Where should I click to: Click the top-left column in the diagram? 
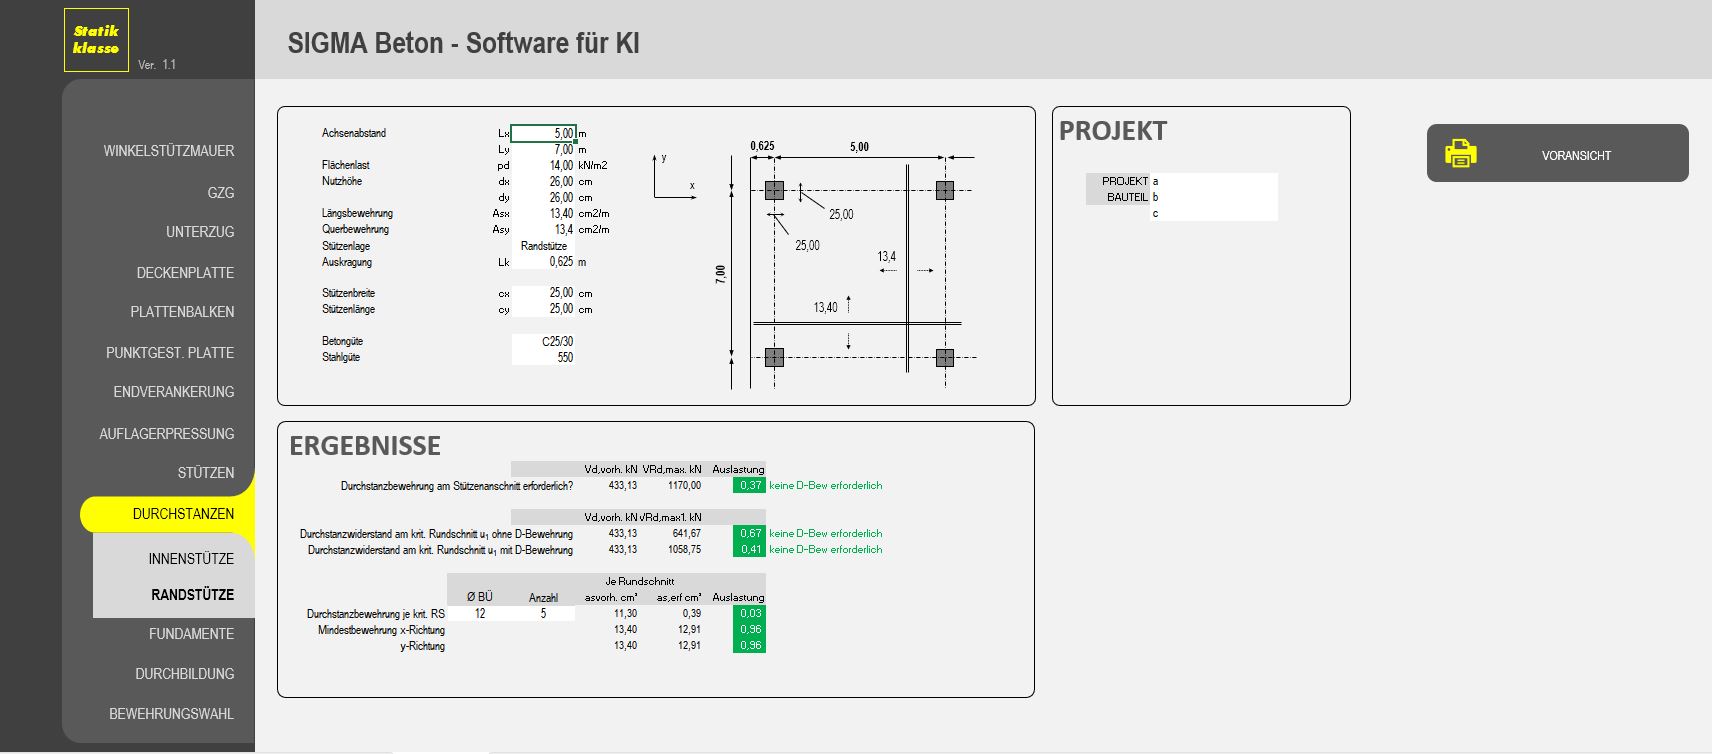point(774,190)
